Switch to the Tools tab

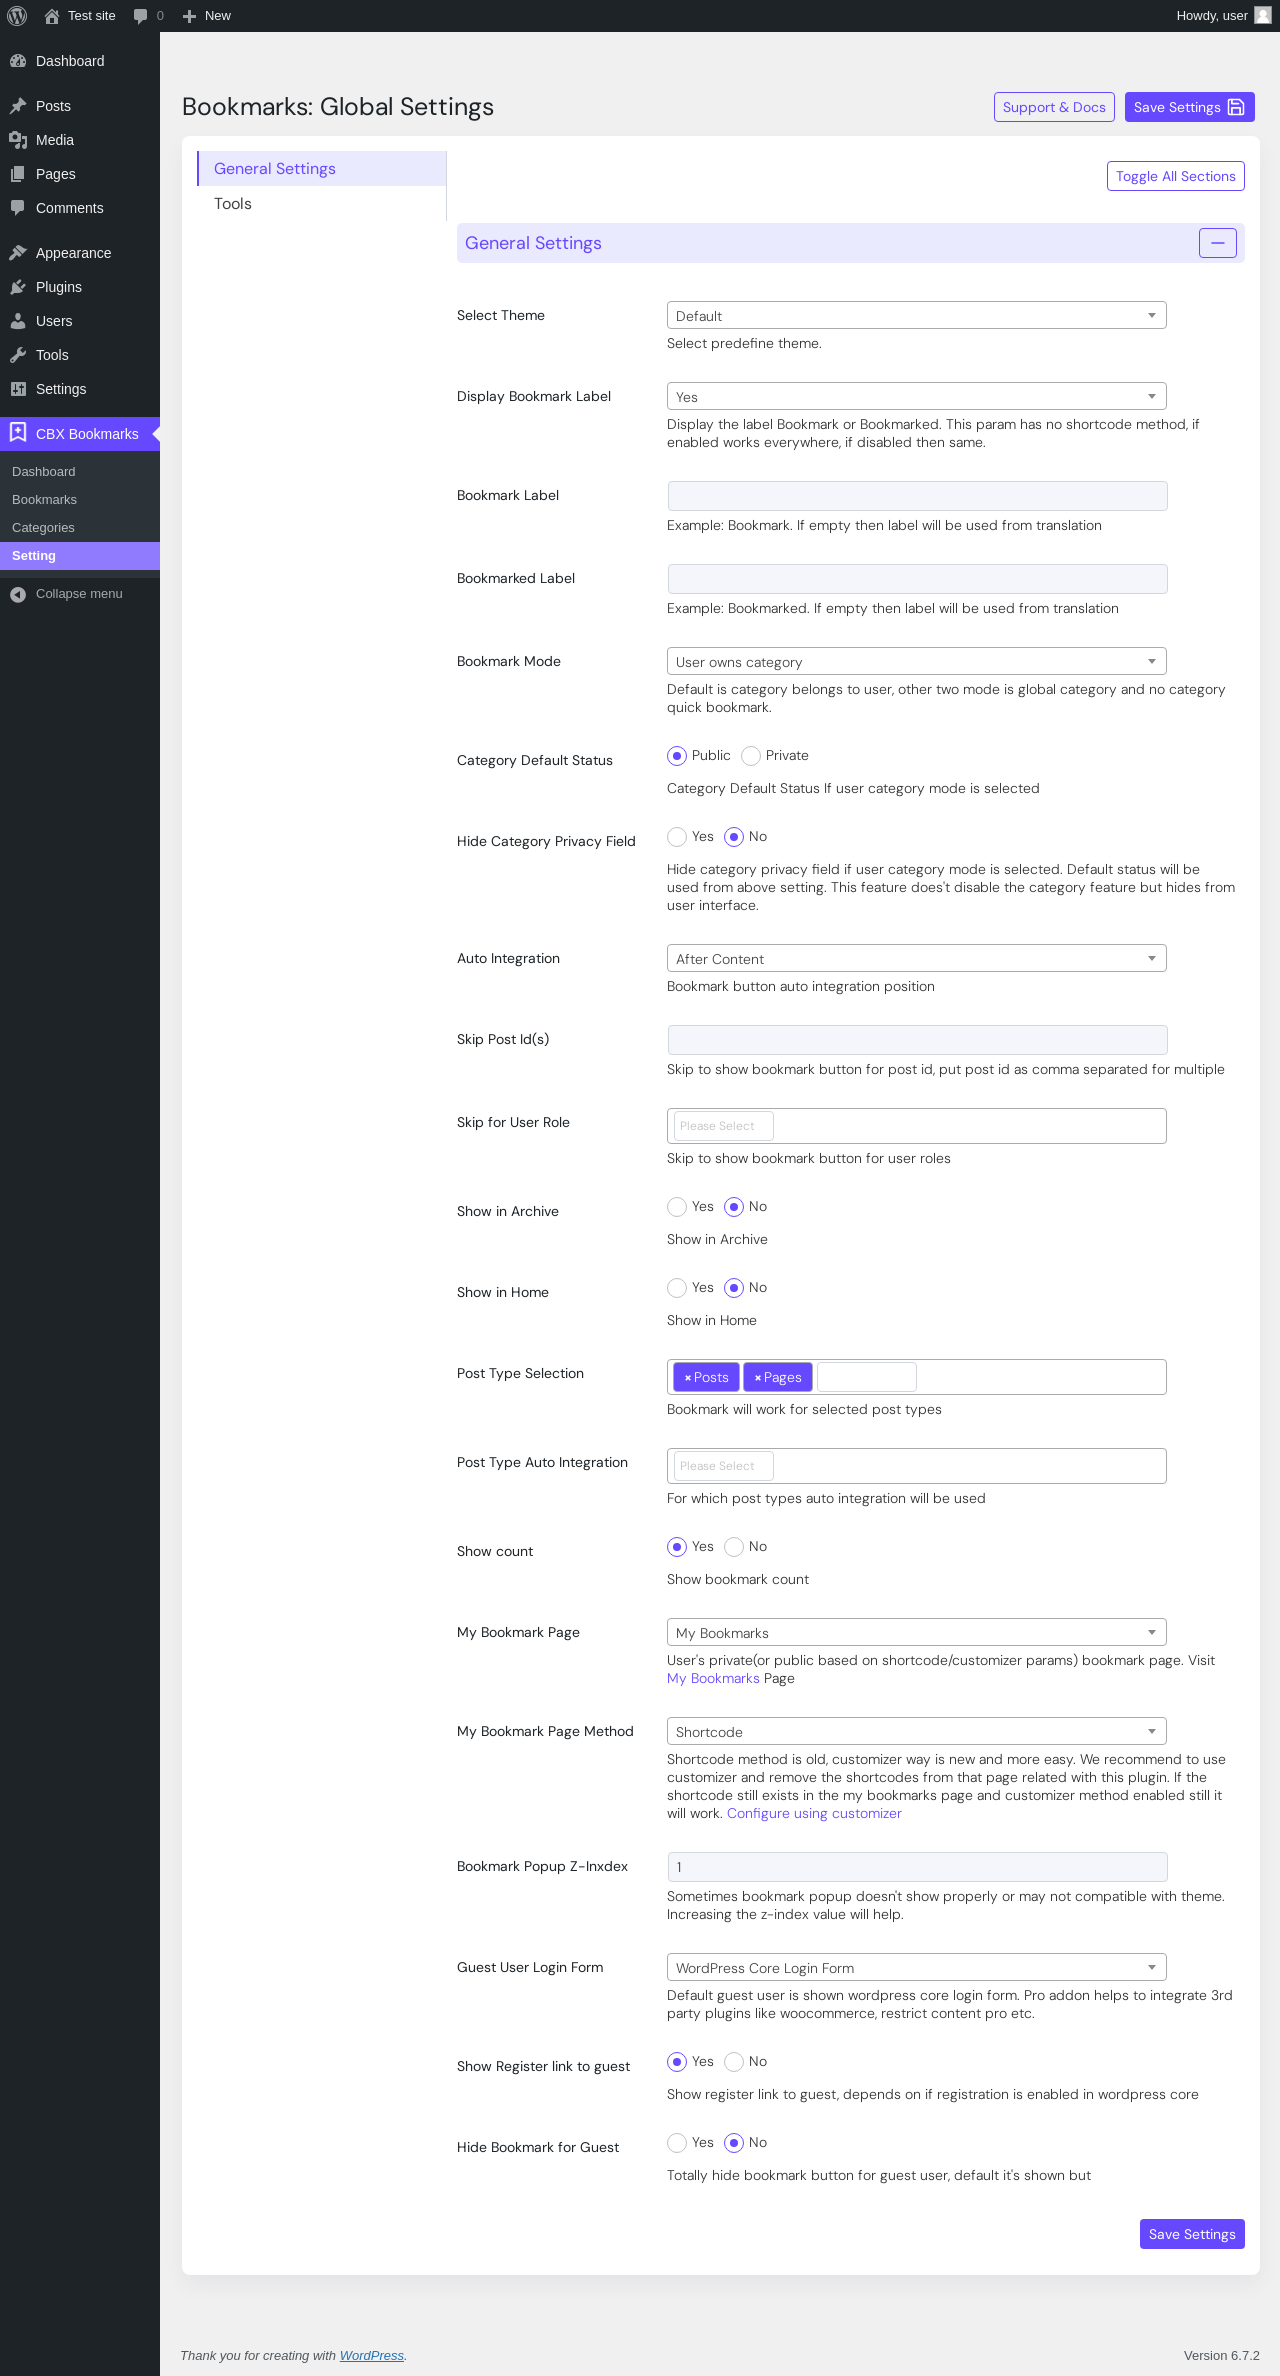233,204
